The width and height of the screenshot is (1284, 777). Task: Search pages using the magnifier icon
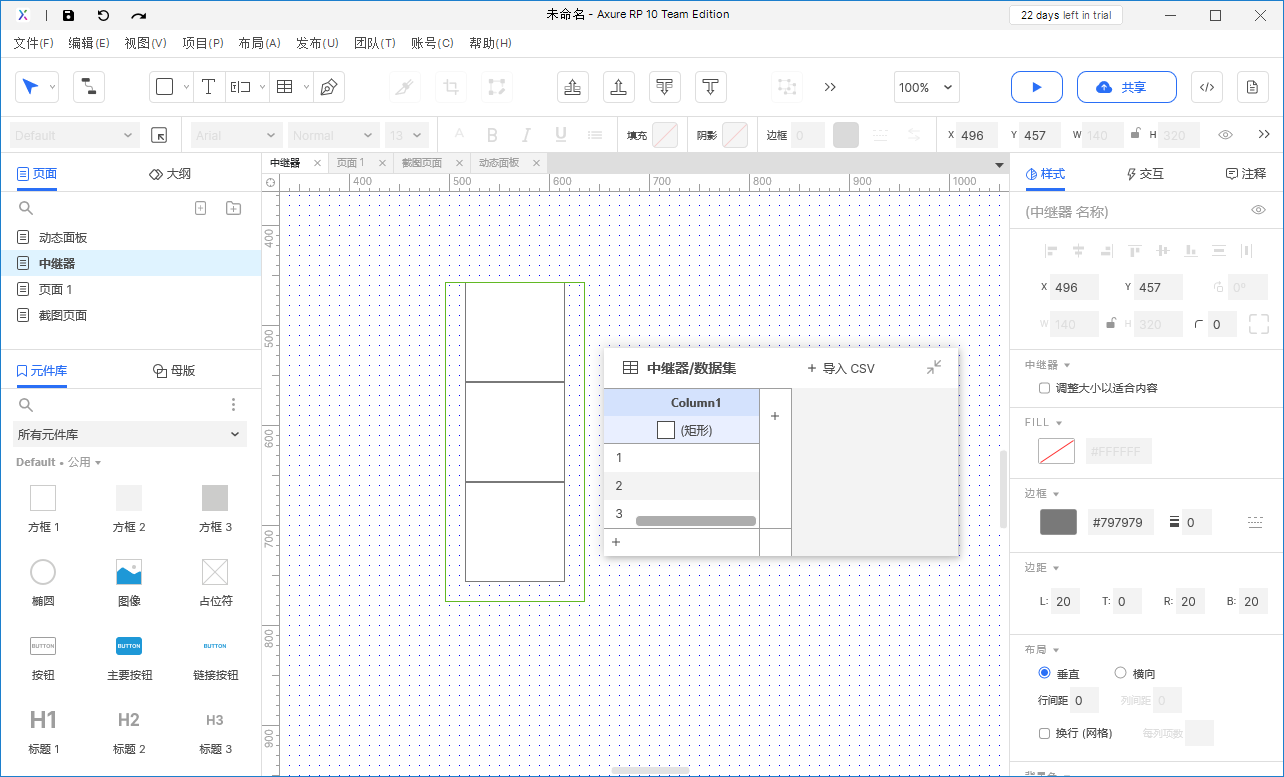(27, 208)
